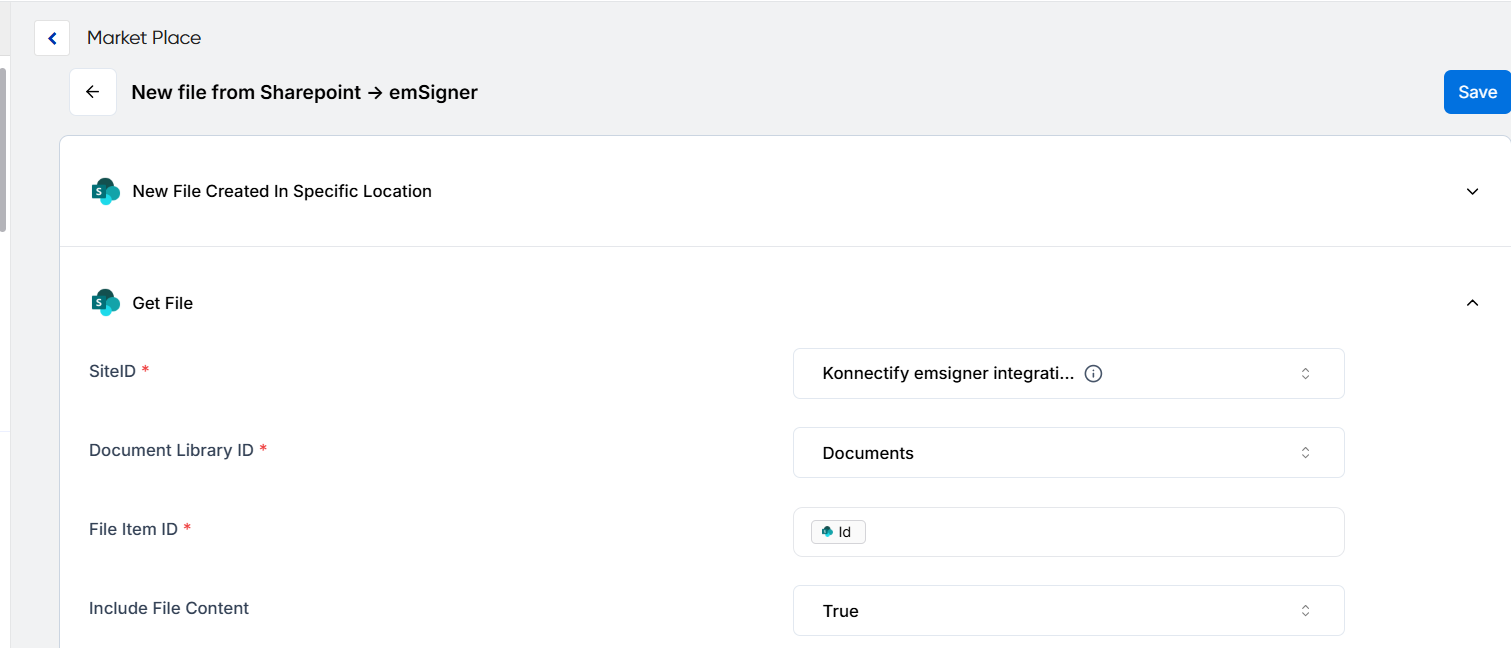Click the left arrow back button
Image resolution: width=1511 pixels, height=648 pixels.
coord(93,92)
